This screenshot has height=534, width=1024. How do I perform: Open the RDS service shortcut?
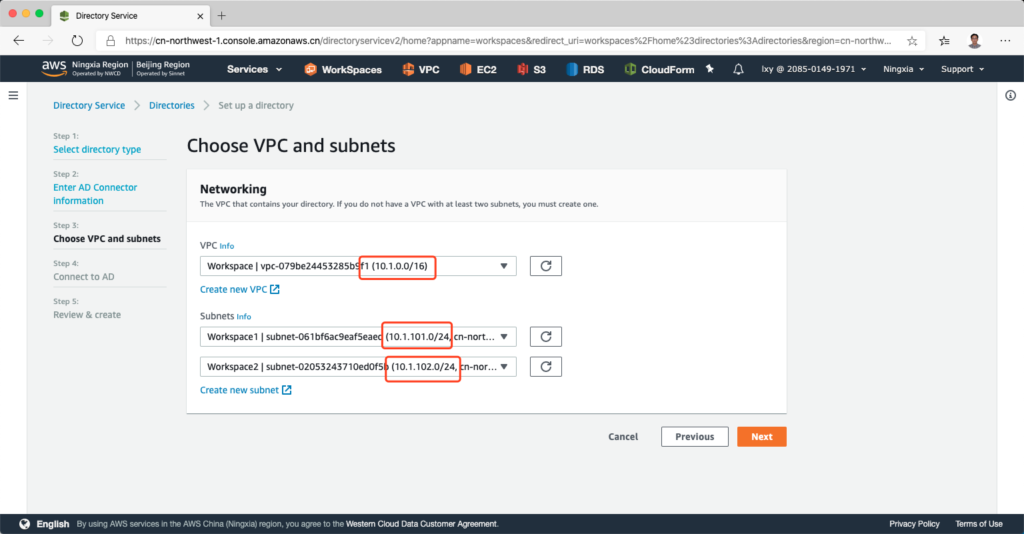coord(573,69)
